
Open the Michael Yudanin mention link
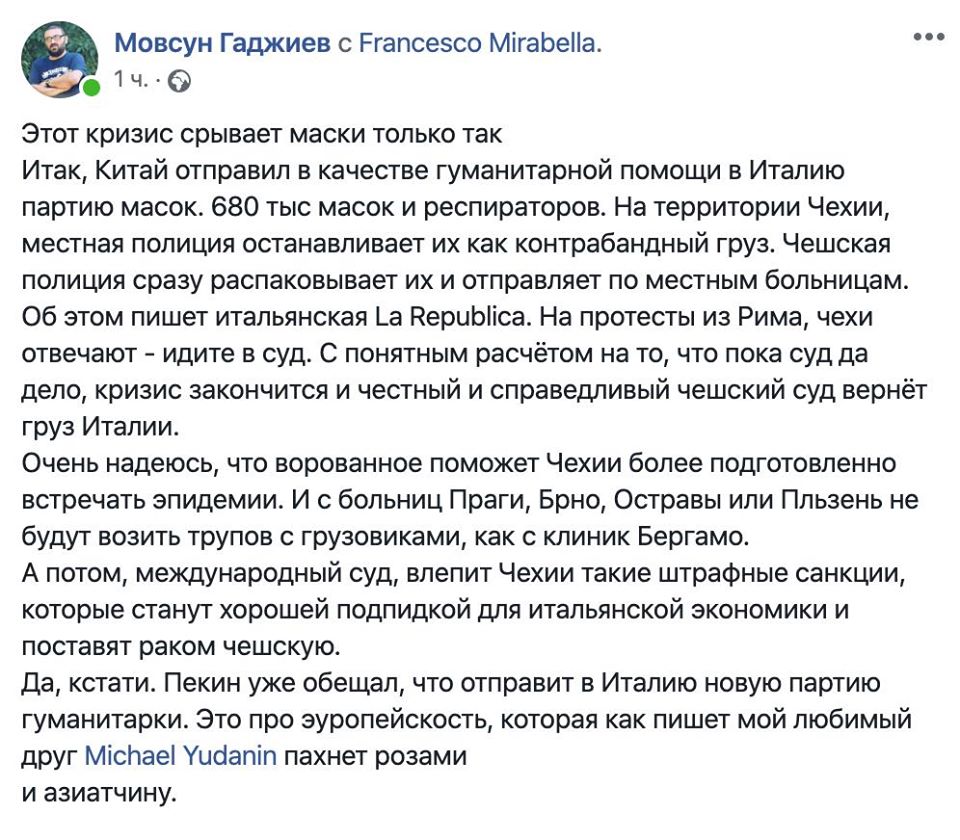(181, 756)
